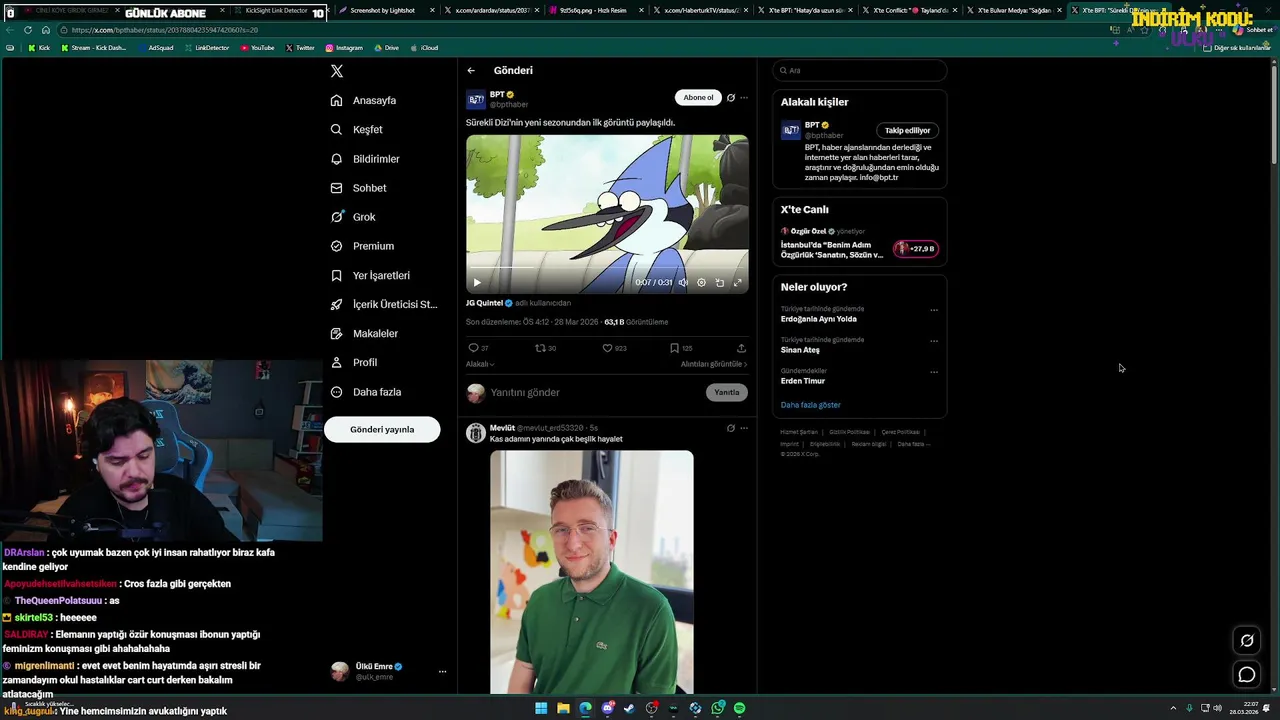1280x720 pixels.
Task: Switch to KickSight Link Detector tab
Action: (277, 10)
